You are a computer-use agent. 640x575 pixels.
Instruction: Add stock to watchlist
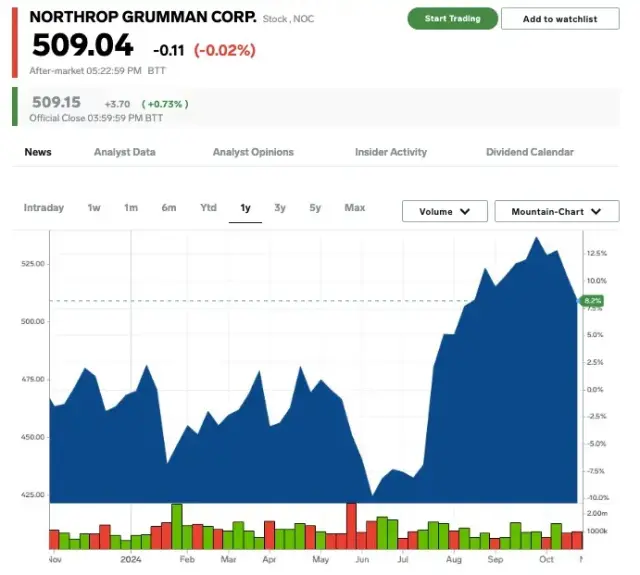pyautogui.click(x=559, y=19)
